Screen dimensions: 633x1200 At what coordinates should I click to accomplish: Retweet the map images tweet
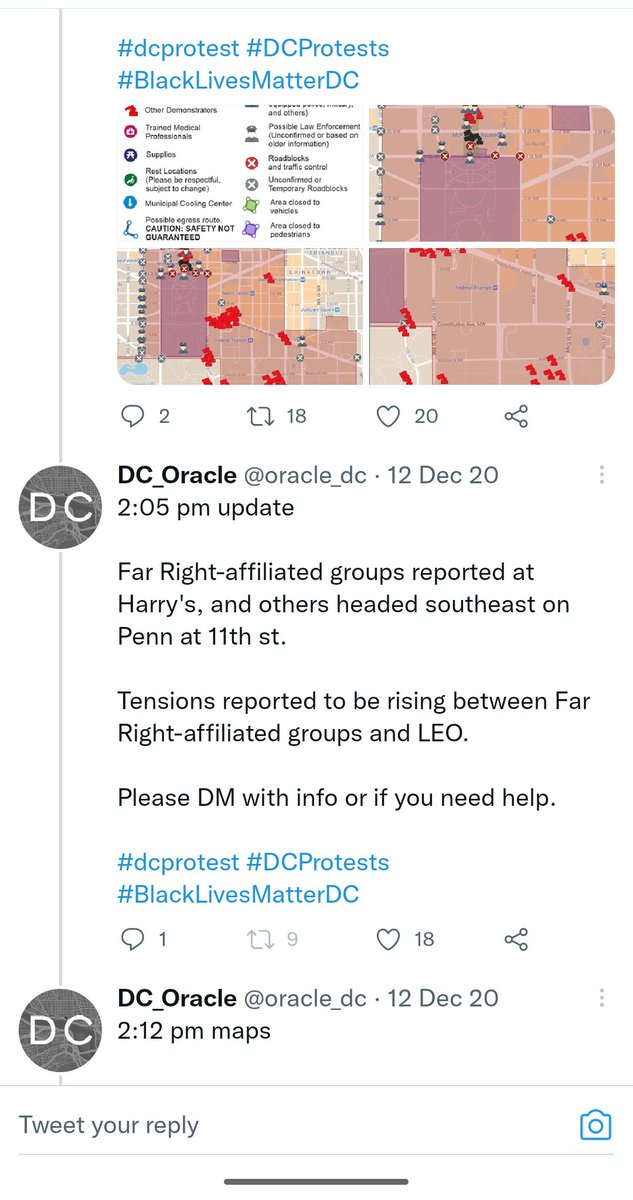pos(260,416)
